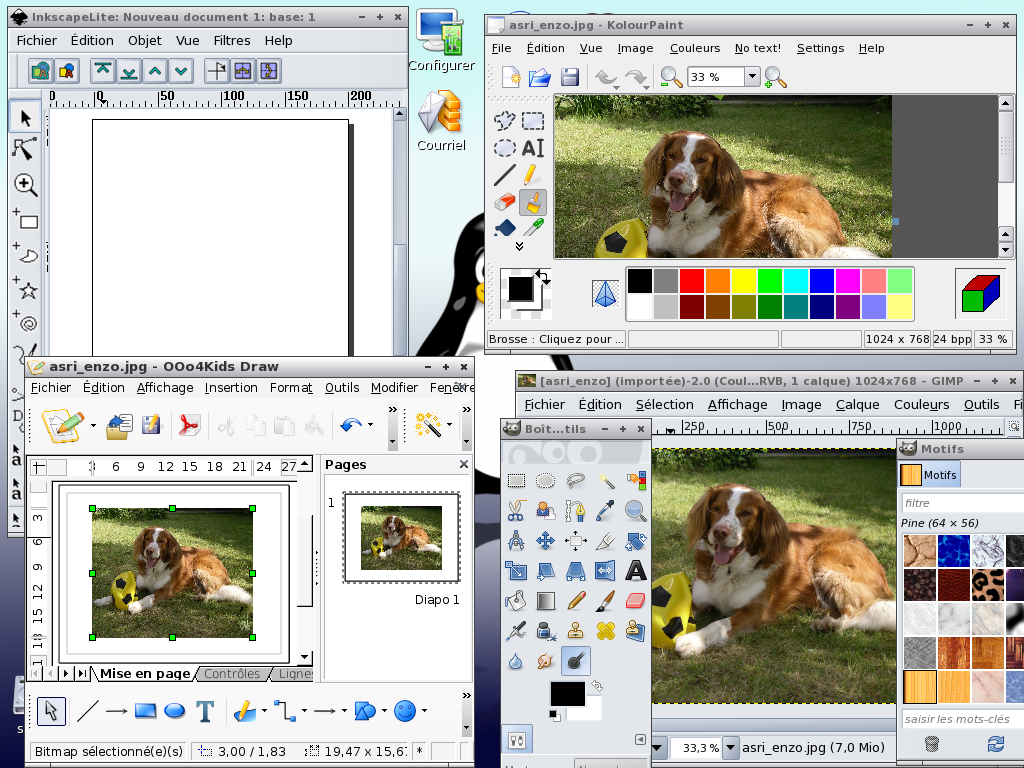Image resolution: width=1024 pixels, height=768 pixels.
Task: Pick the text tool in KolourPaint
Action: (x=533, y=148)
